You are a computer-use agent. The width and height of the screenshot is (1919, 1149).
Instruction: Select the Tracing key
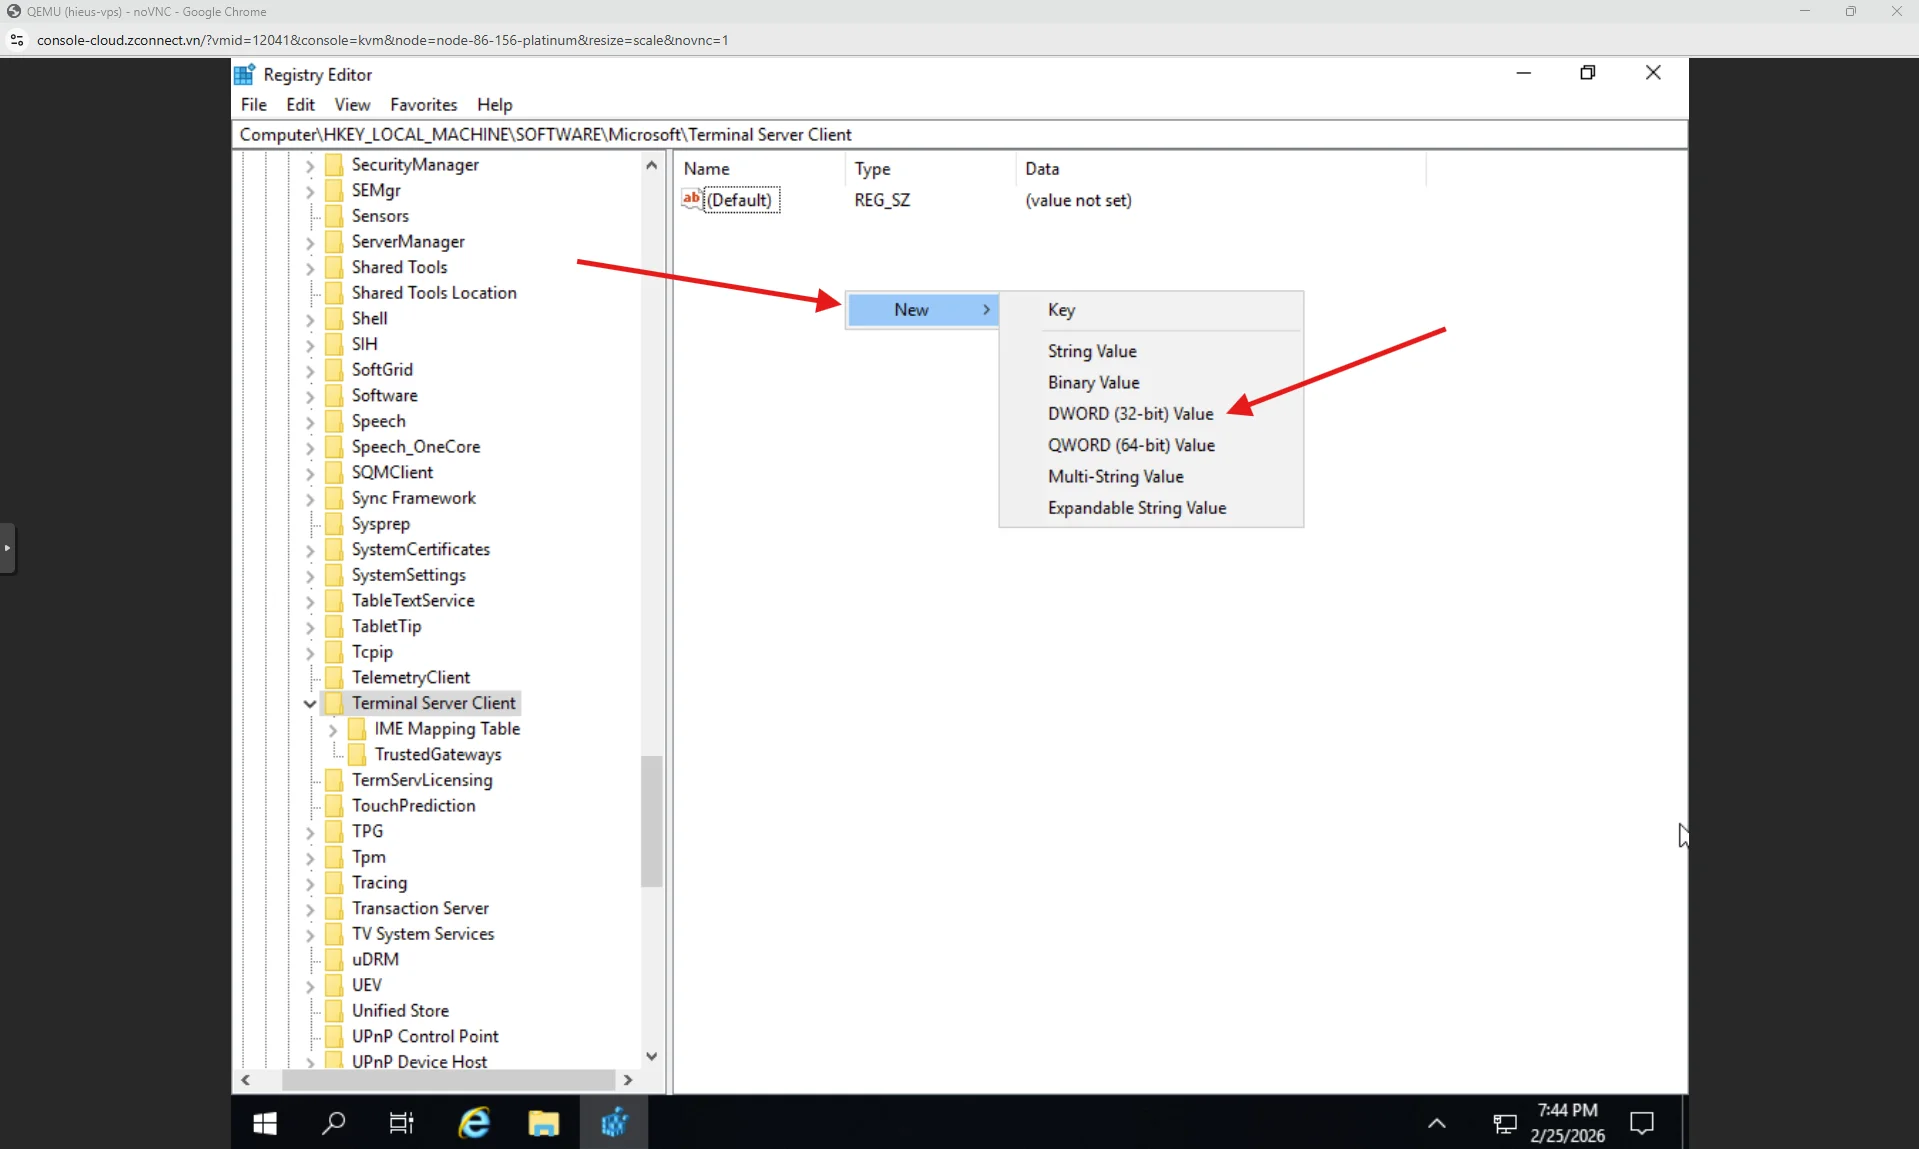[x=379, y=883]
